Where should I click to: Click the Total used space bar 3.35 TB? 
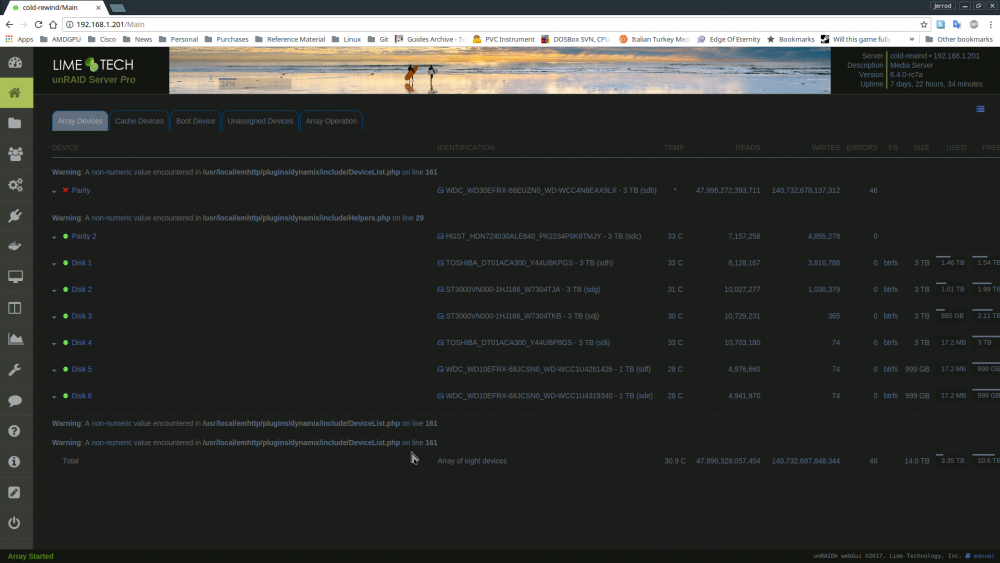click(952, 460)
